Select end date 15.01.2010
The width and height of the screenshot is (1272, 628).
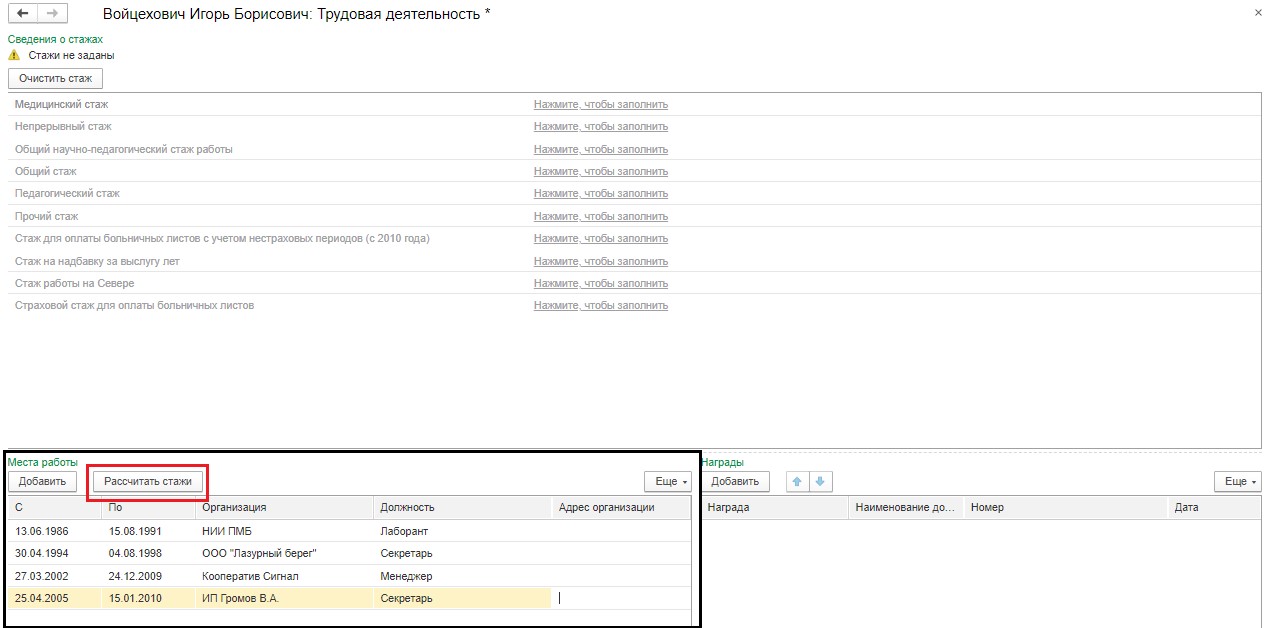149,598
